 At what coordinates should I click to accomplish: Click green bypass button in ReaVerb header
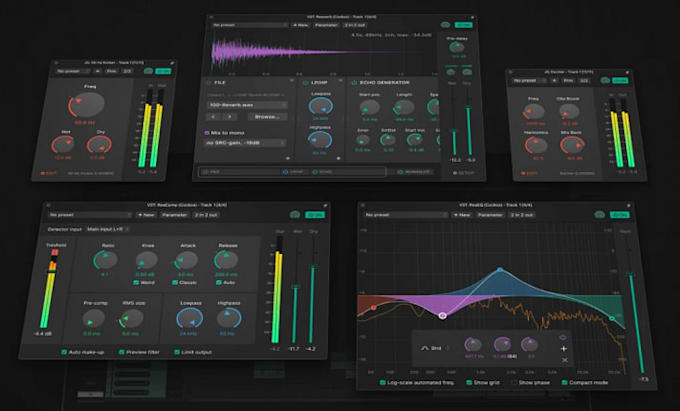(464, 25)
